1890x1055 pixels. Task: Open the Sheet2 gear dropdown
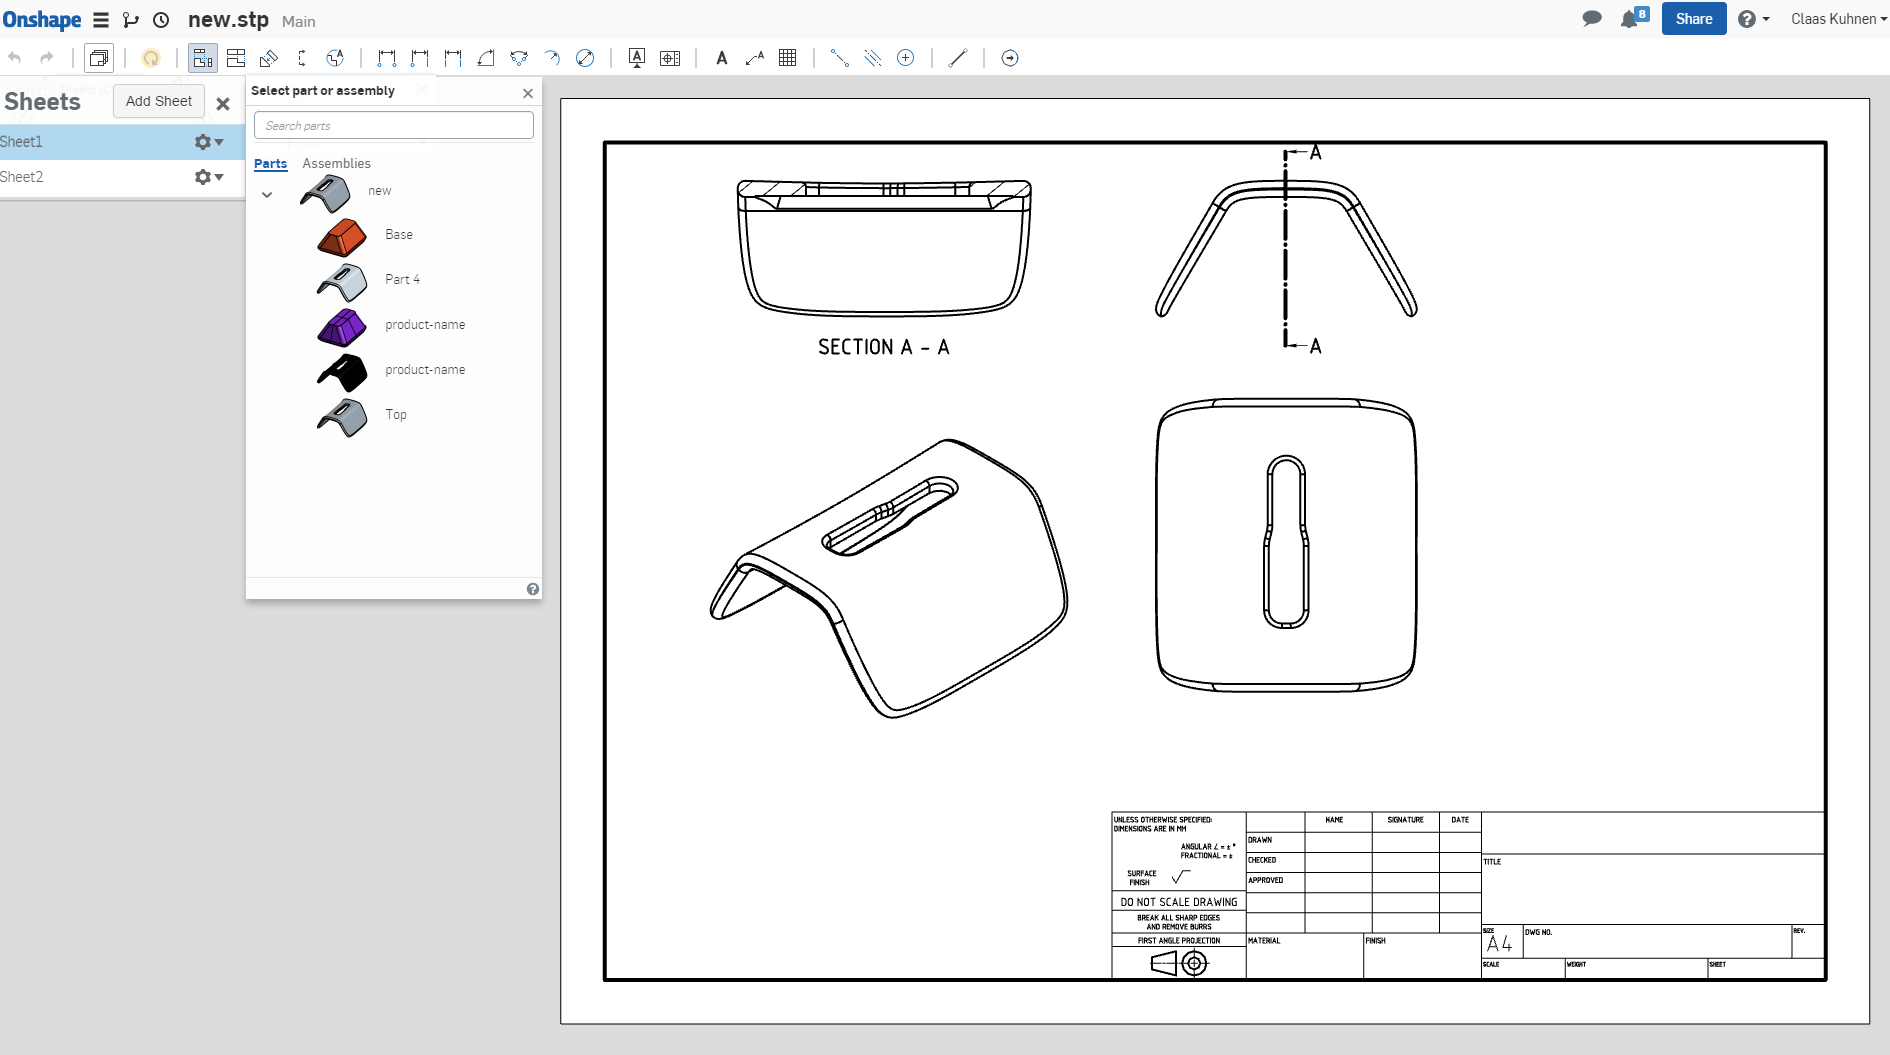(208, 177)
